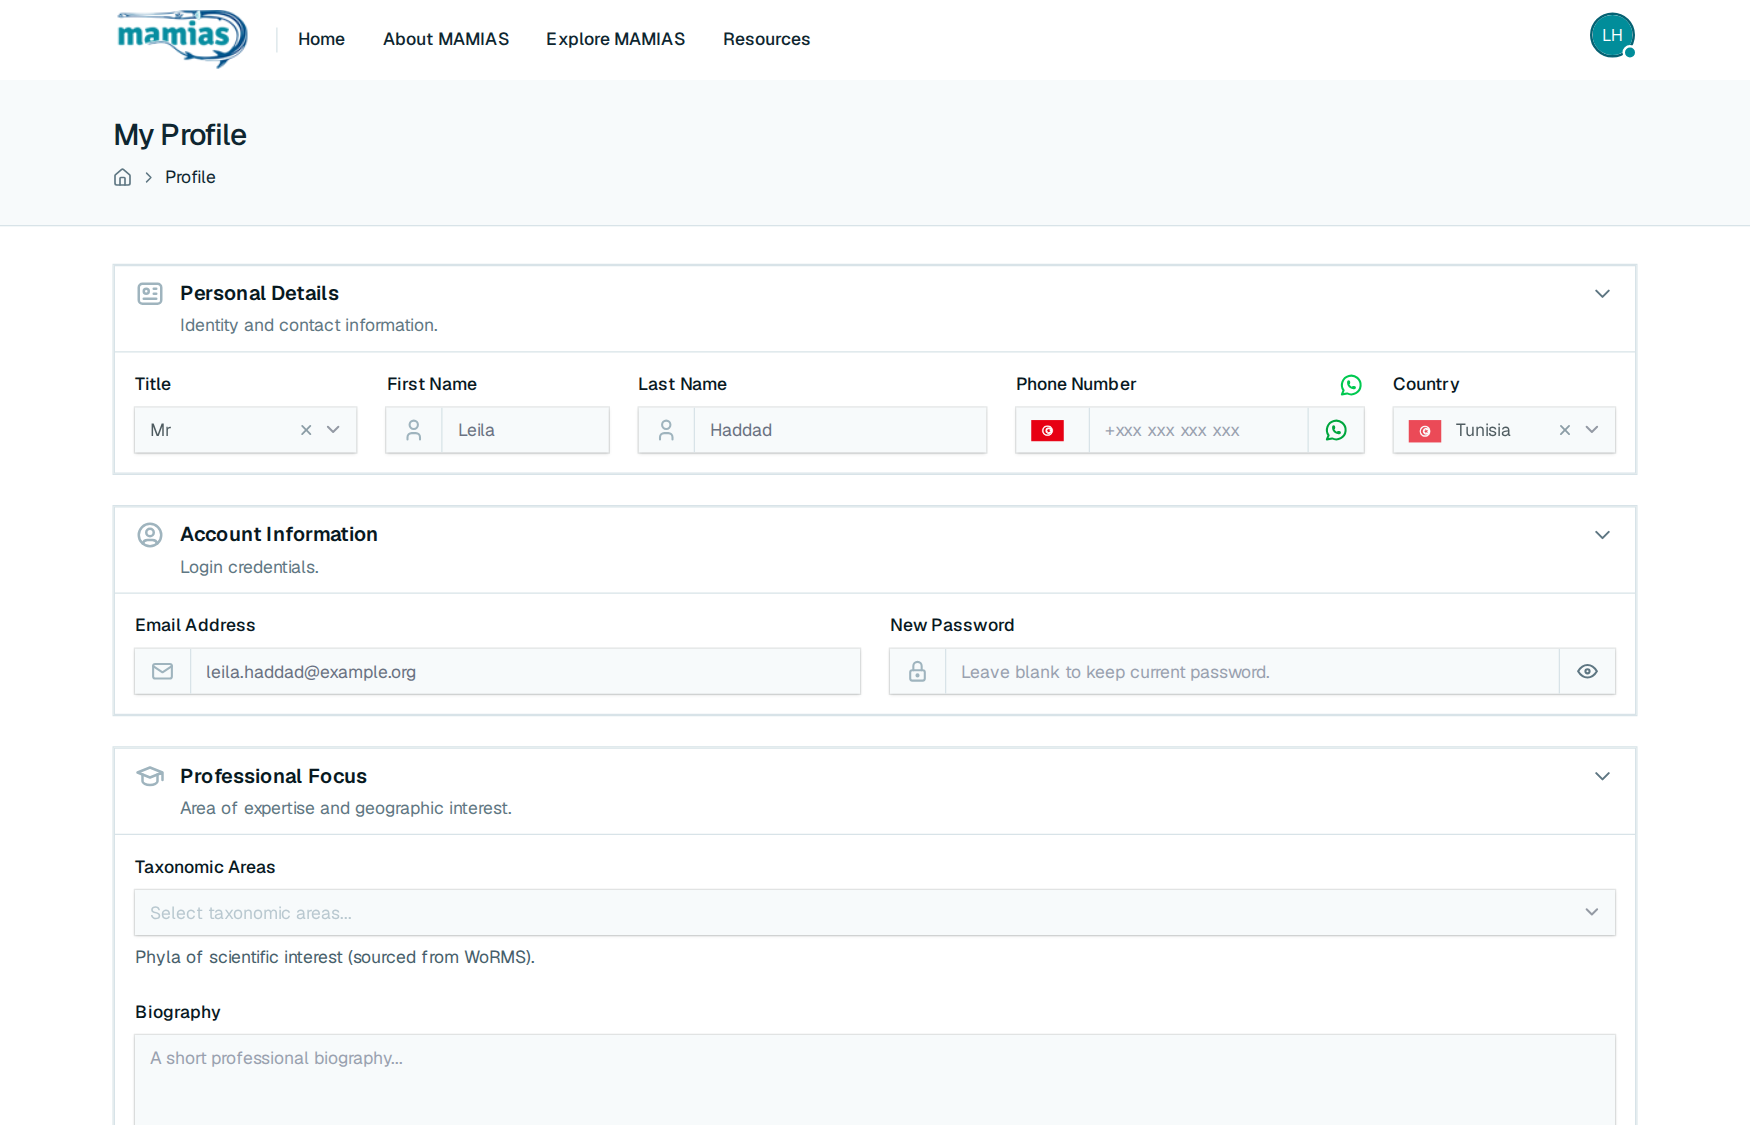Click the person icon in Last Name field

point(666,430)
